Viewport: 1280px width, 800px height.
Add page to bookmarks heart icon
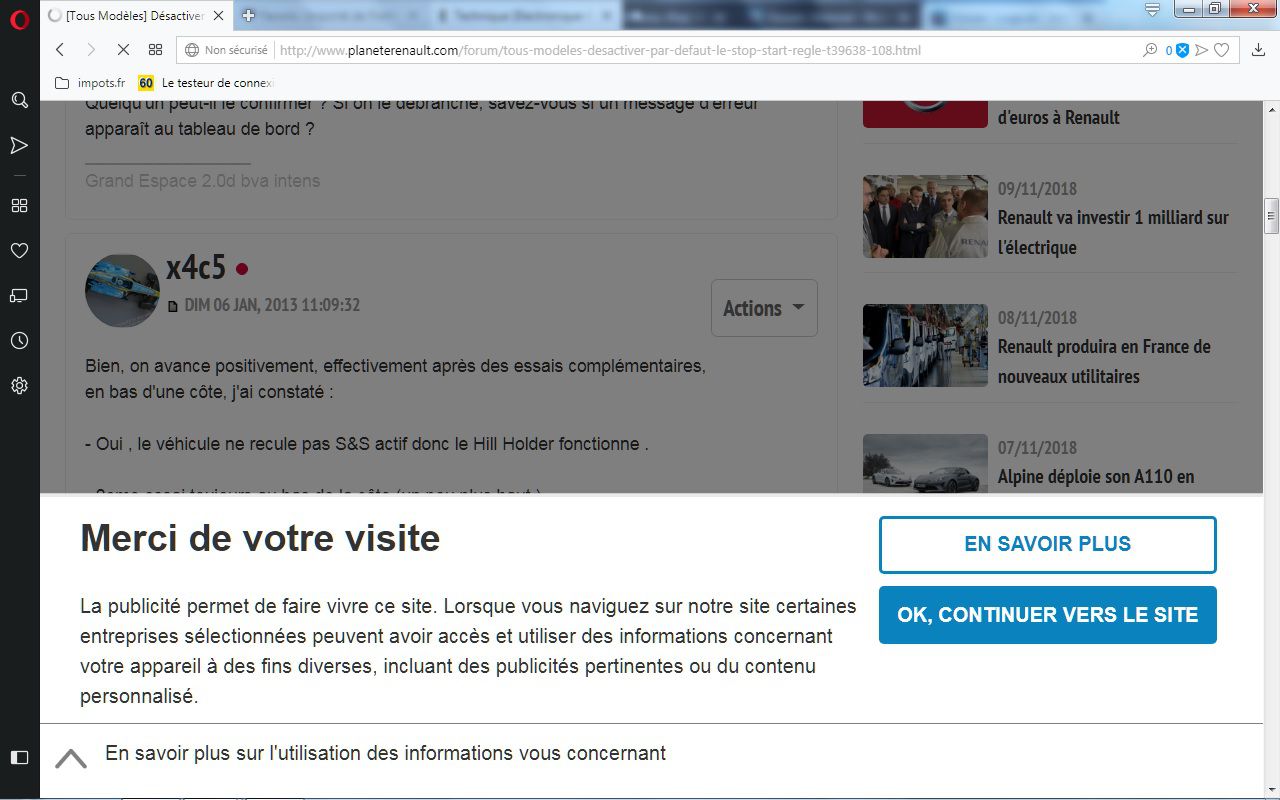click(x=1221, y=50)
